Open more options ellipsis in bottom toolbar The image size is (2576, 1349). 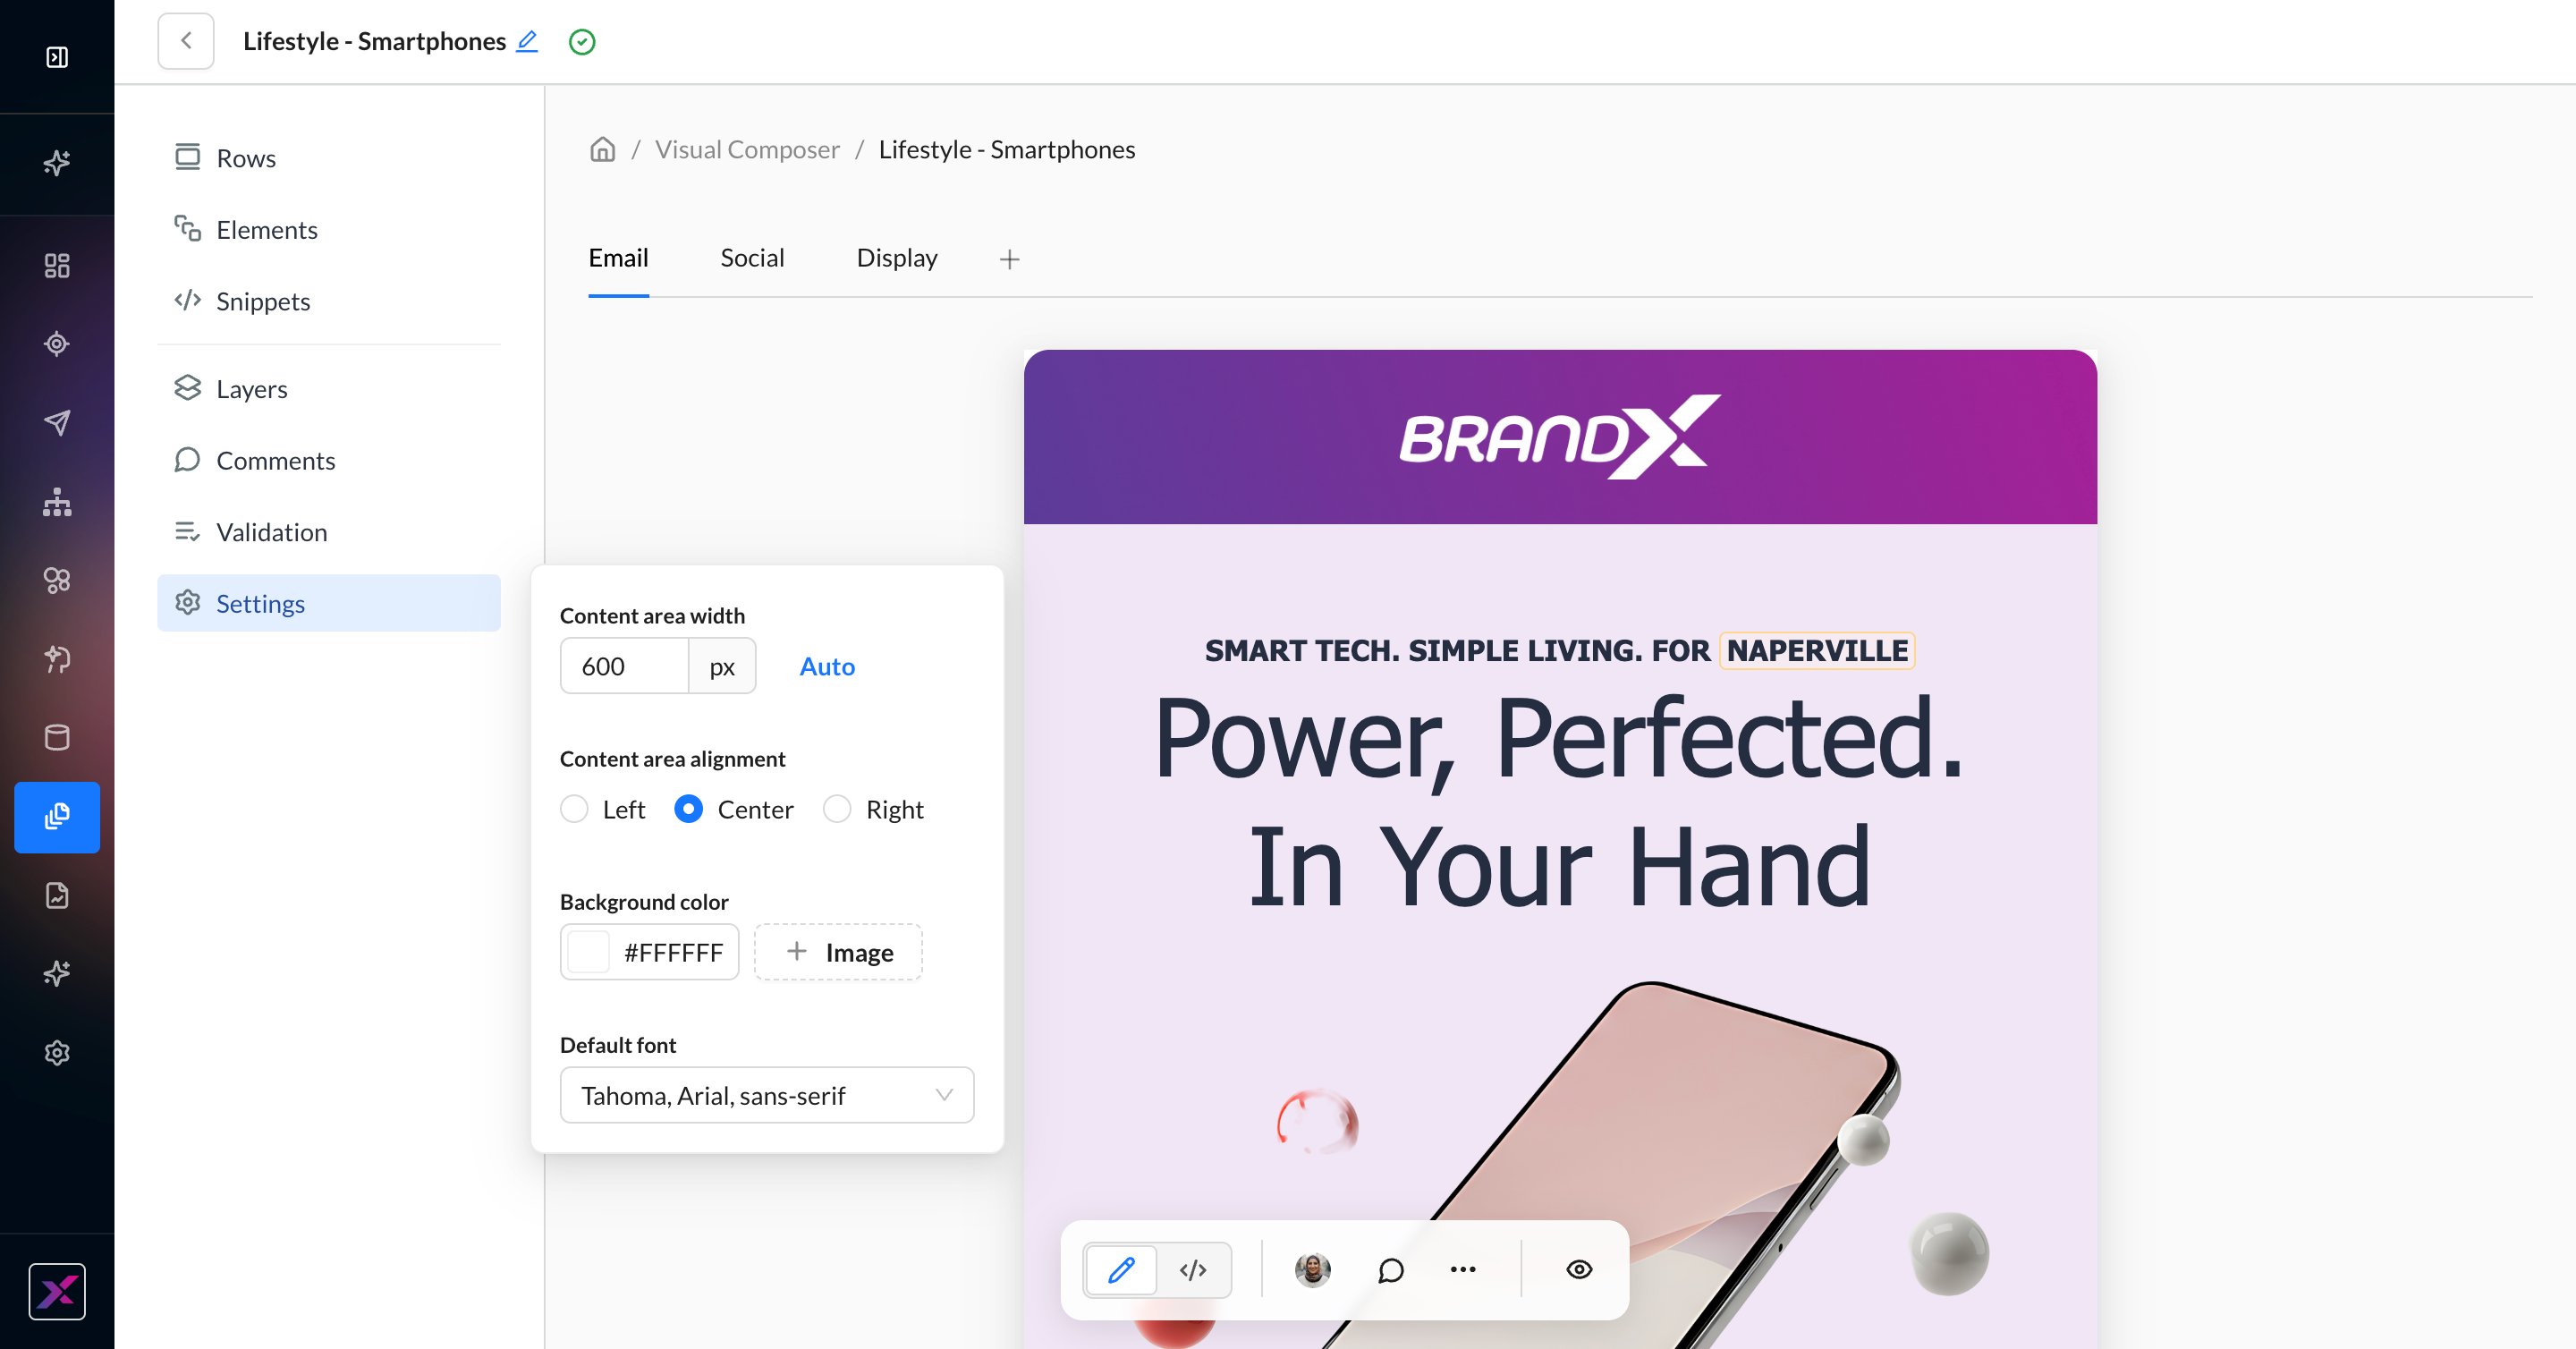click(x=1463, y=1270)
